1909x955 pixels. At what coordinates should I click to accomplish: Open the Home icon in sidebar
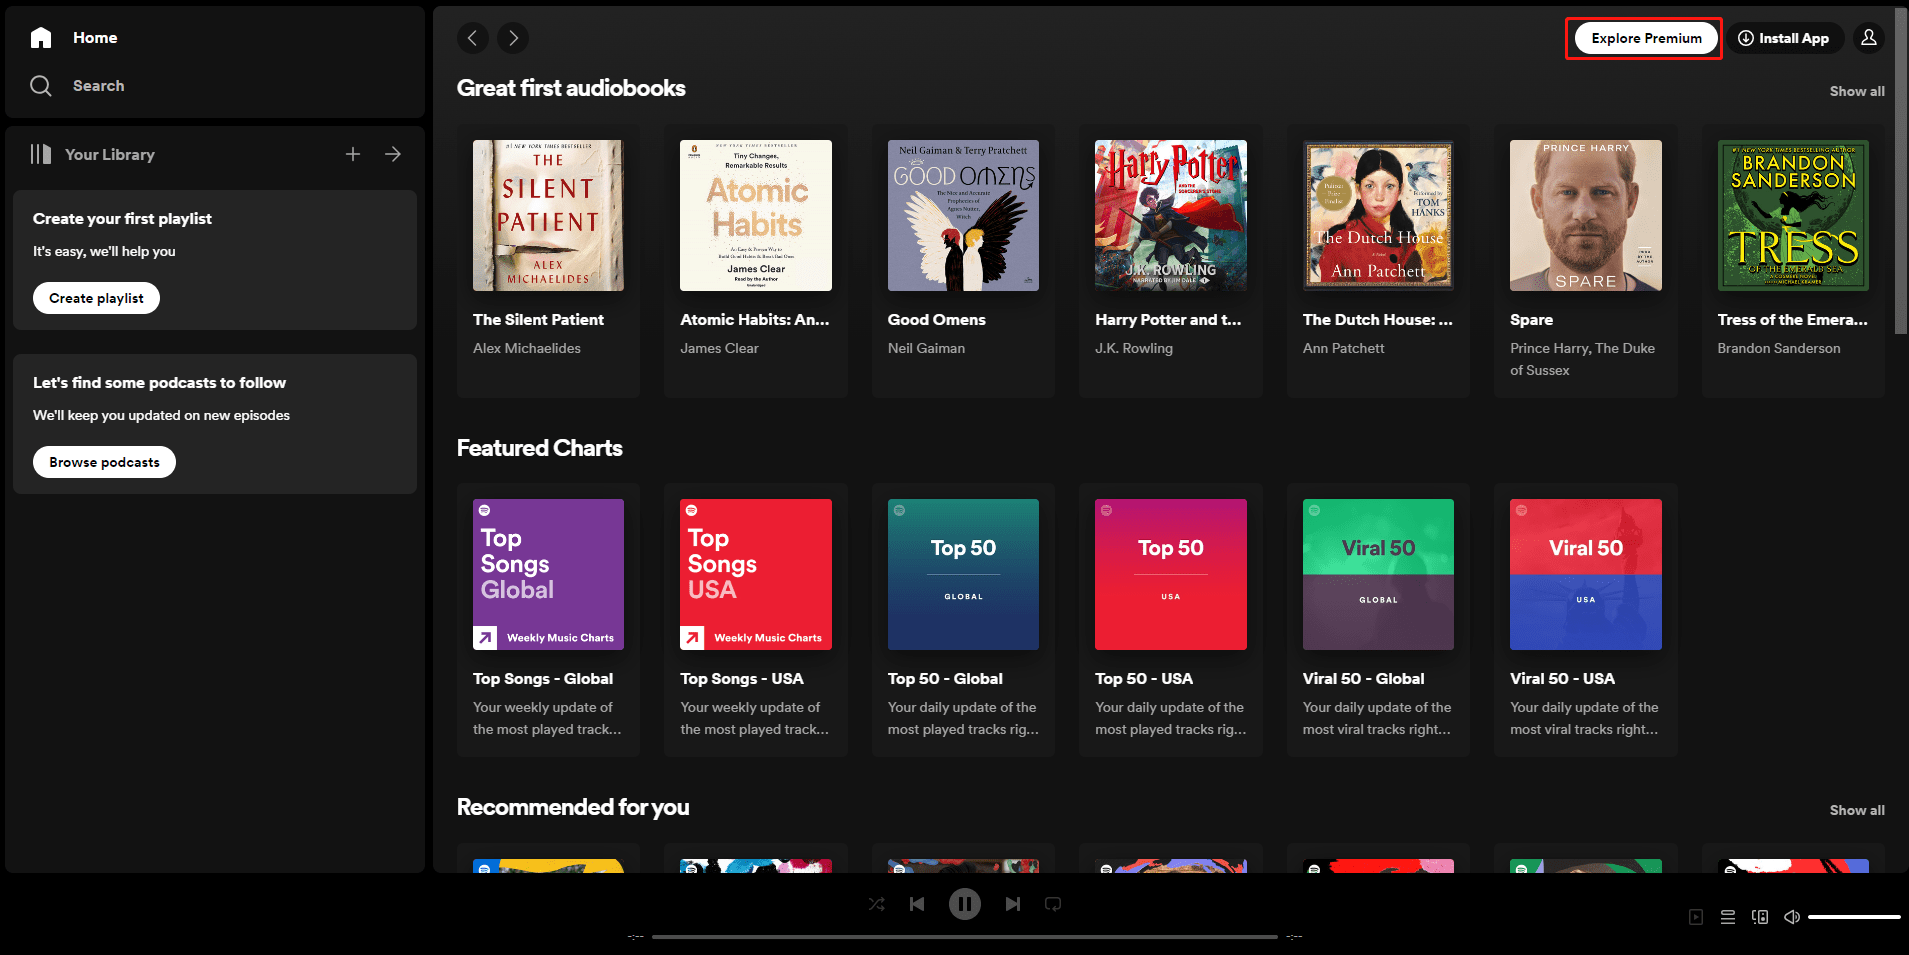(41, 38)
